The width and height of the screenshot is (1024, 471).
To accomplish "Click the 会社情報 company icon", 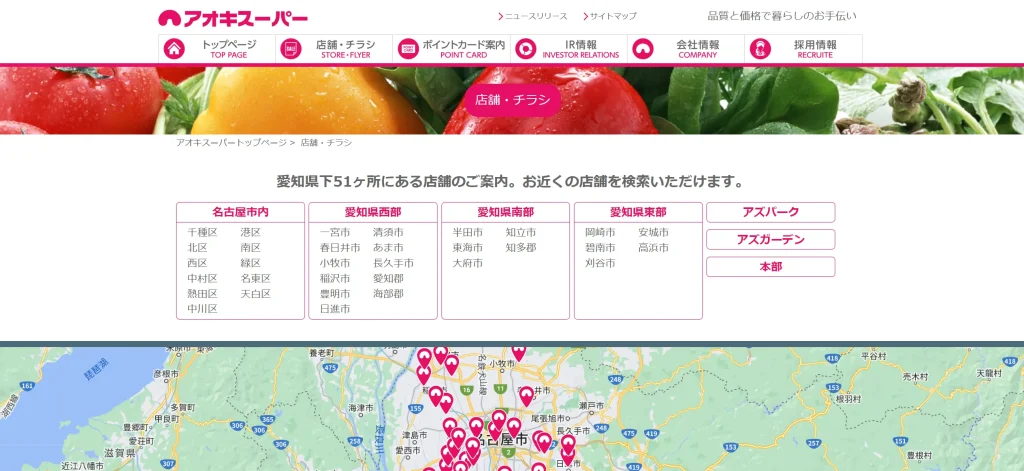I will (x=643, y=49).
